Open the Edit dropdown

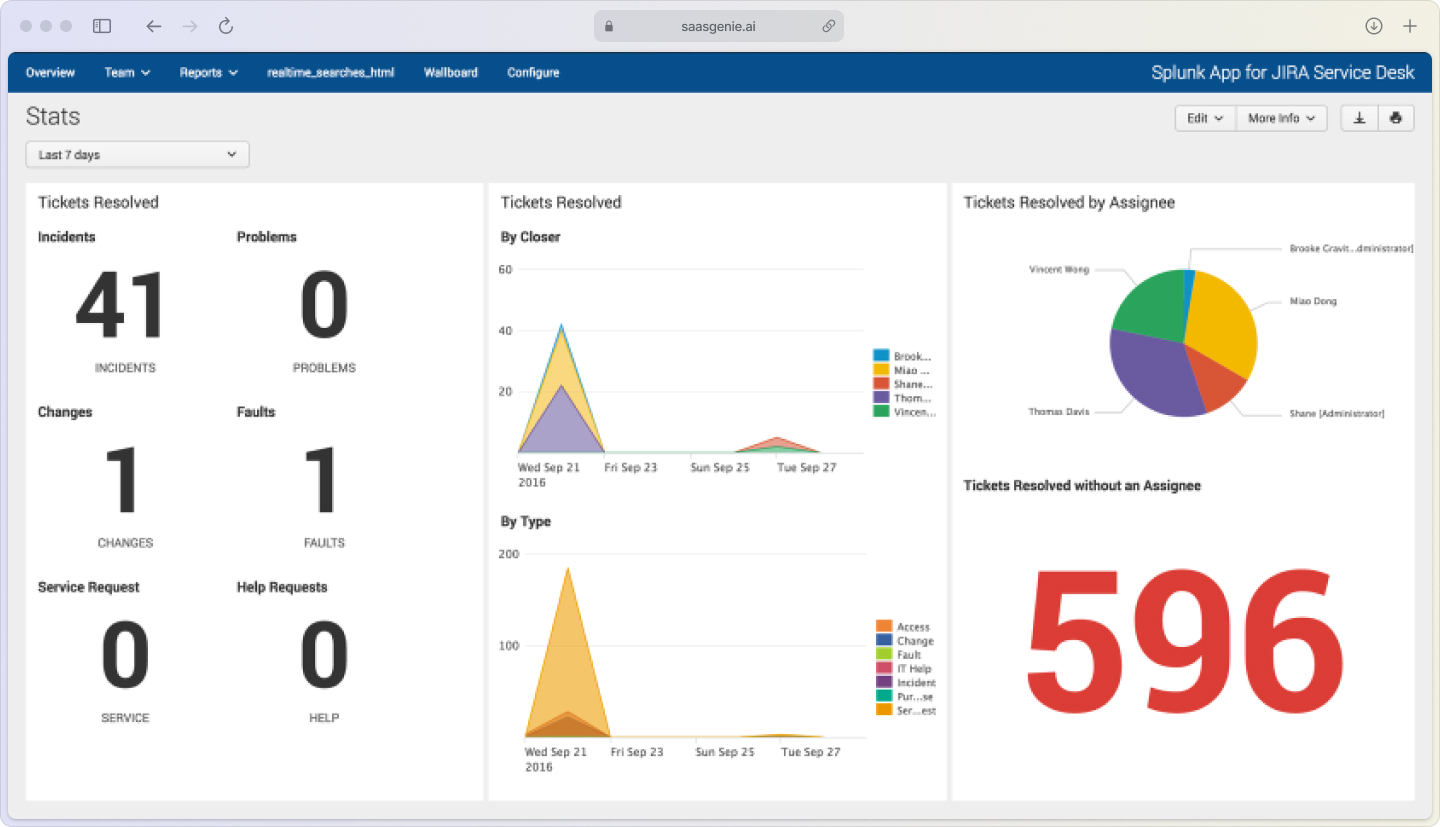1204,118
